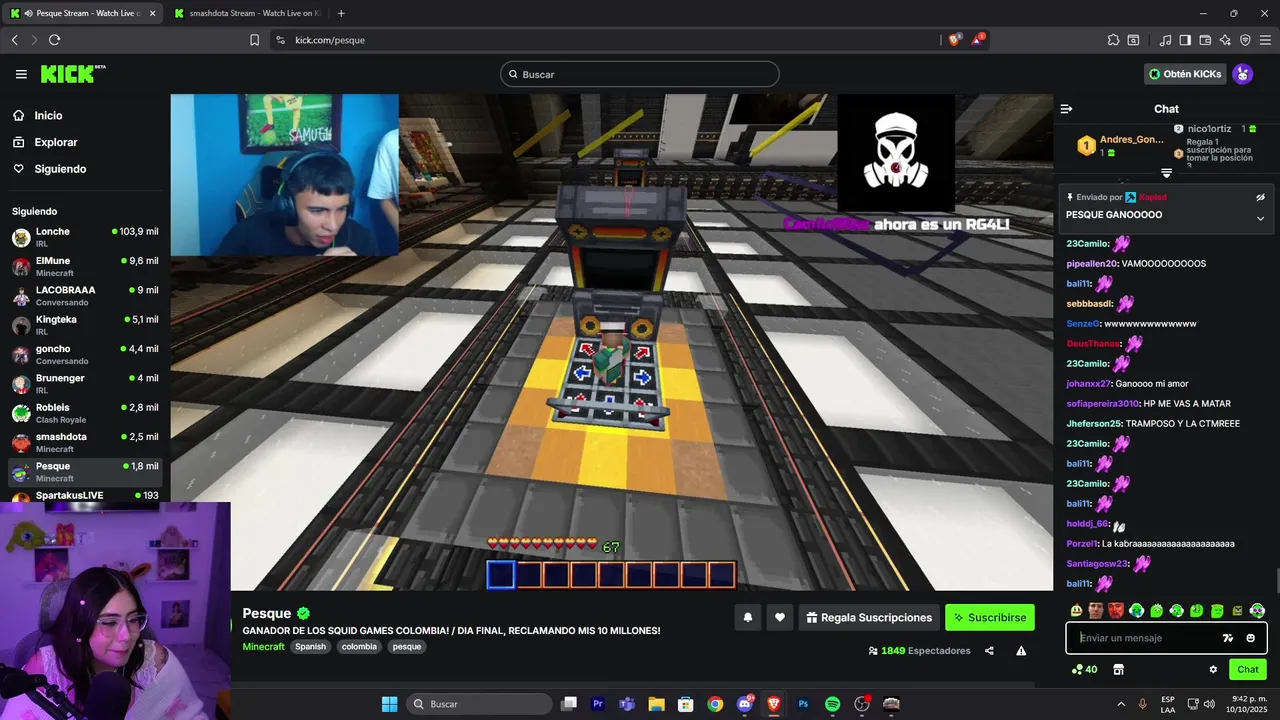This screenshot has width=1280, height=720.
Task: Open browser extensions puzzle icon
Action: pyautogui.click(x=1113, y=40)
